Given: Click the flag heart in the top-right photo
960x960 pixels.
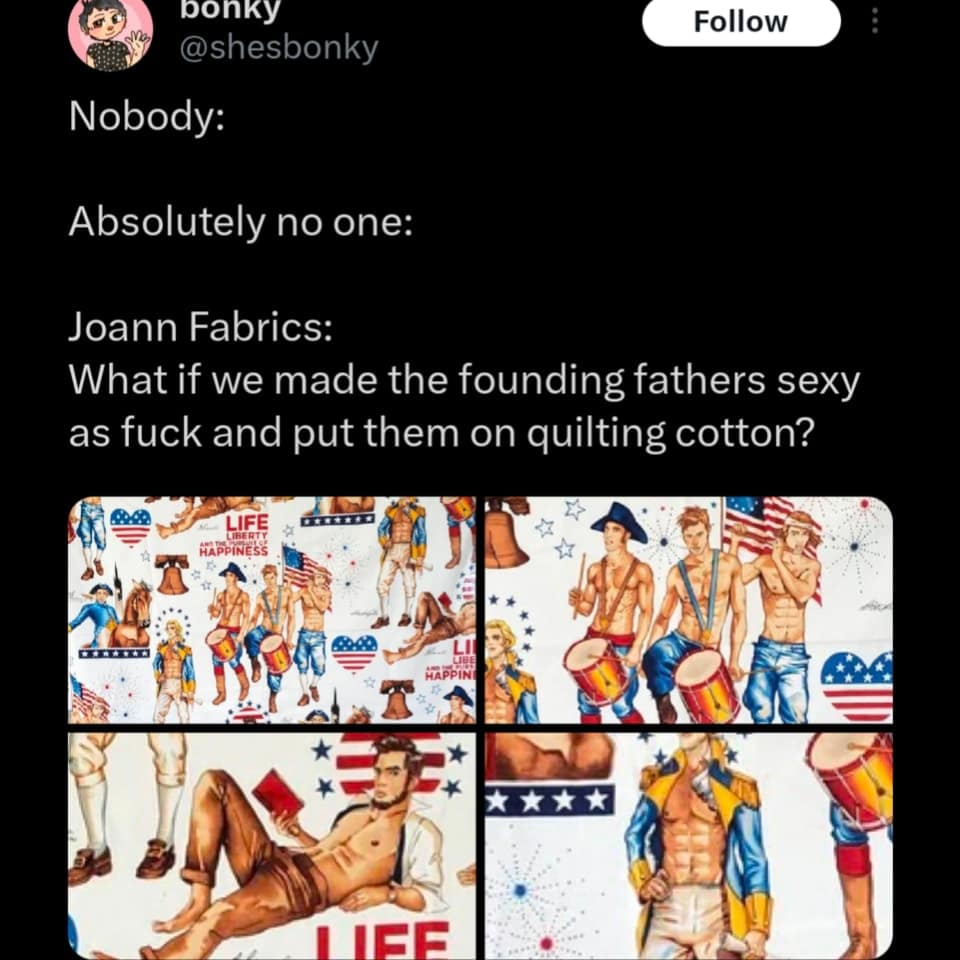Looking at the screenshot, I should (857, 686).
